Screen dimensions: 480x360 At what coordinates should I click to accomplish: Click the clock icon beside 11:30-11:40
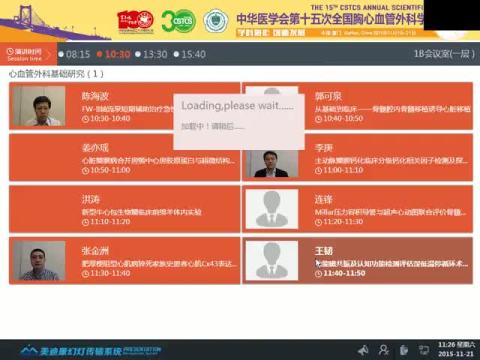click(x=85, y=274)
